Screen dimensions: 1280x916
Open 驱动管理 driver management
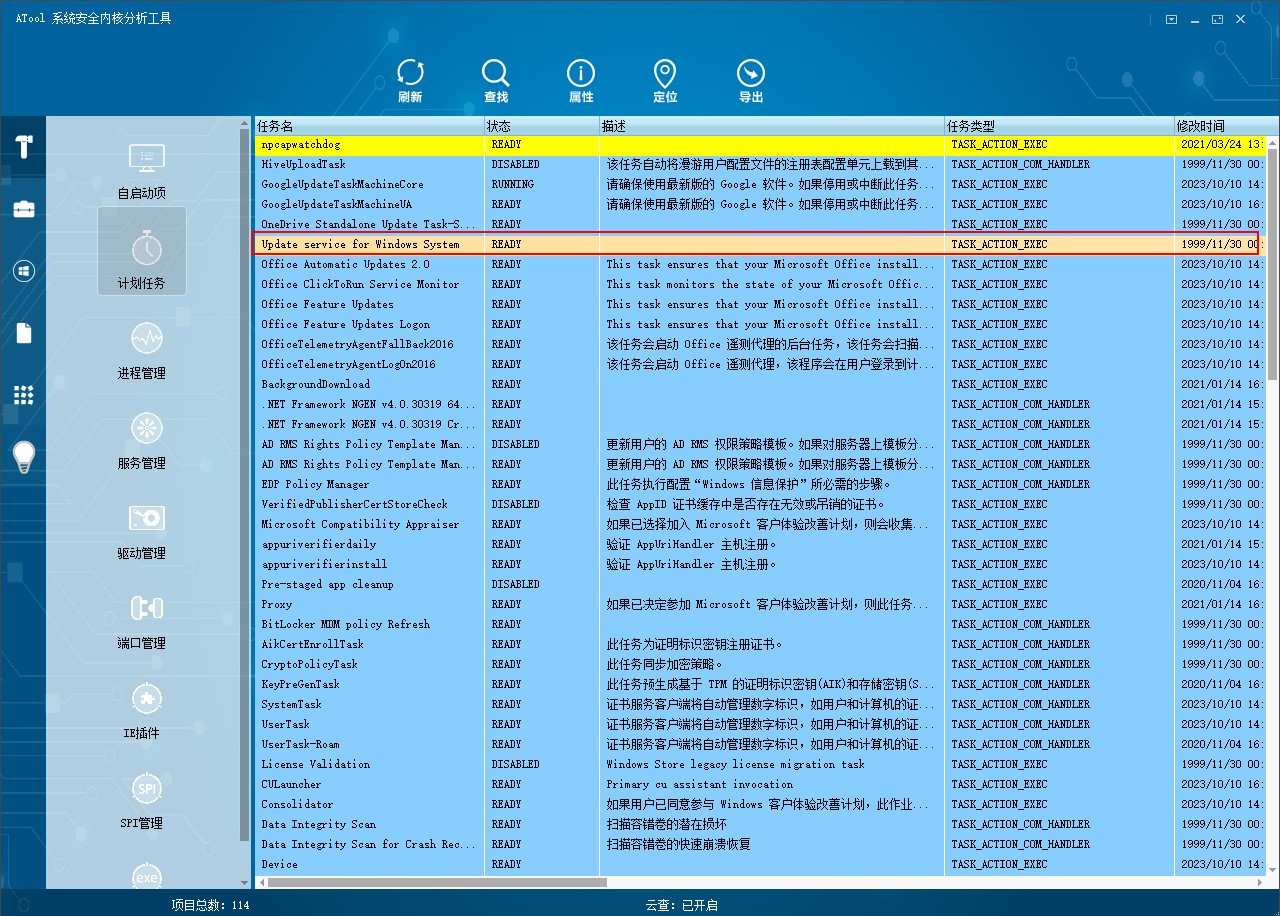142,530
